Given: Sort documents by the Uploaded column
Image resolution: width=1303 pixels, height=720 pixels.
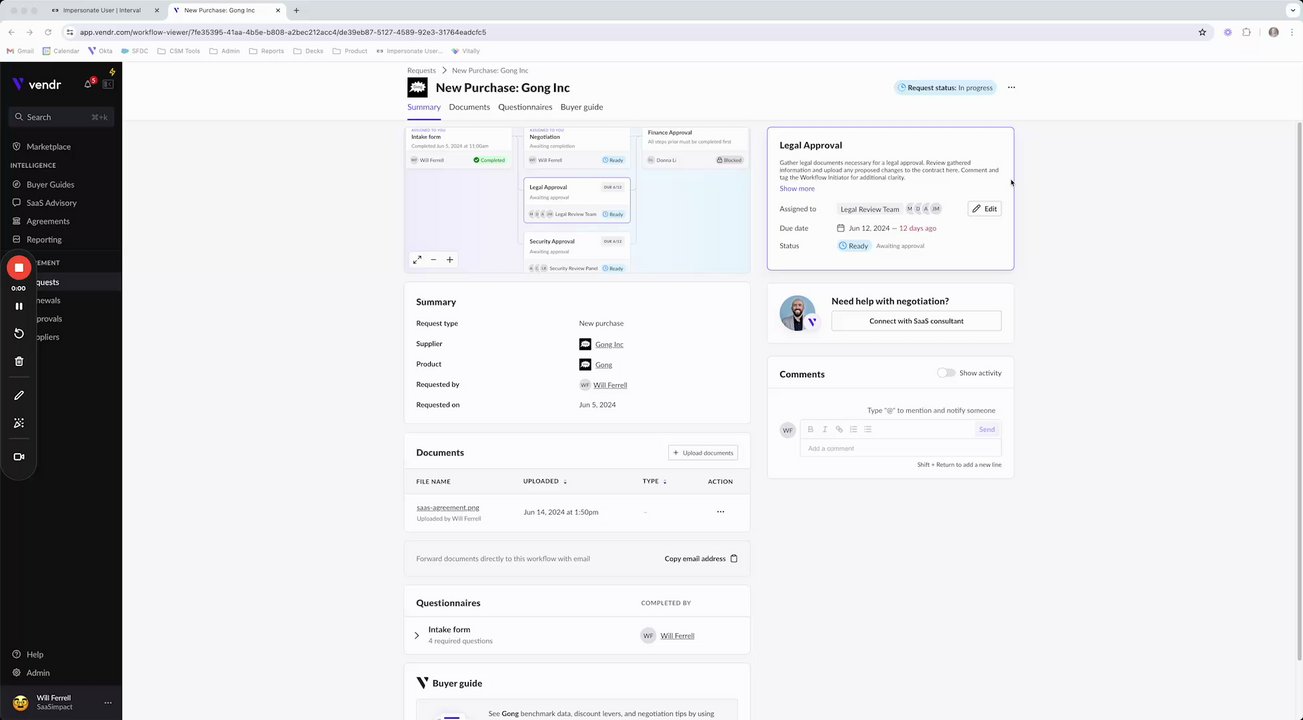Looking at the screenshot, I should pyautogui.click(x=545, y=481).
